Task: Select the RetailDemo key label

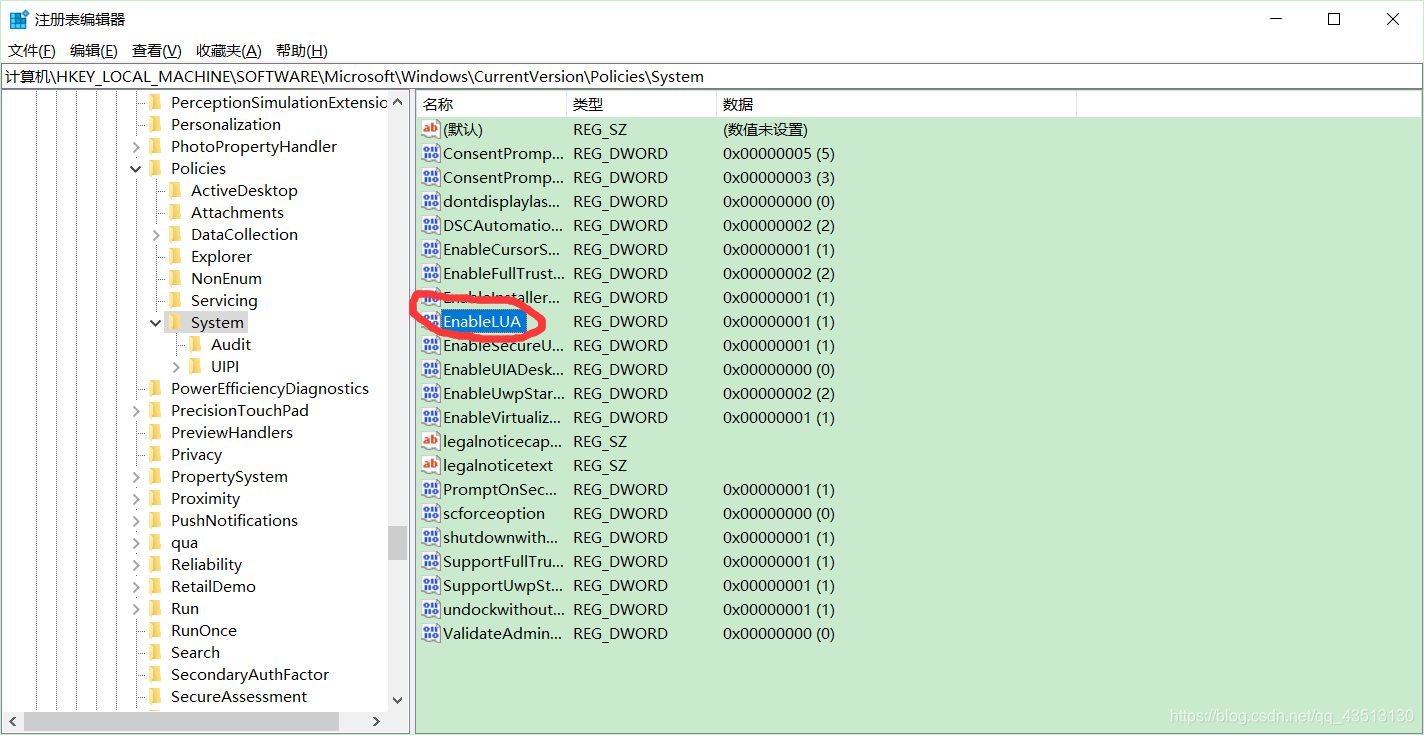Action: pyautogui.click(x=213, y=586)
